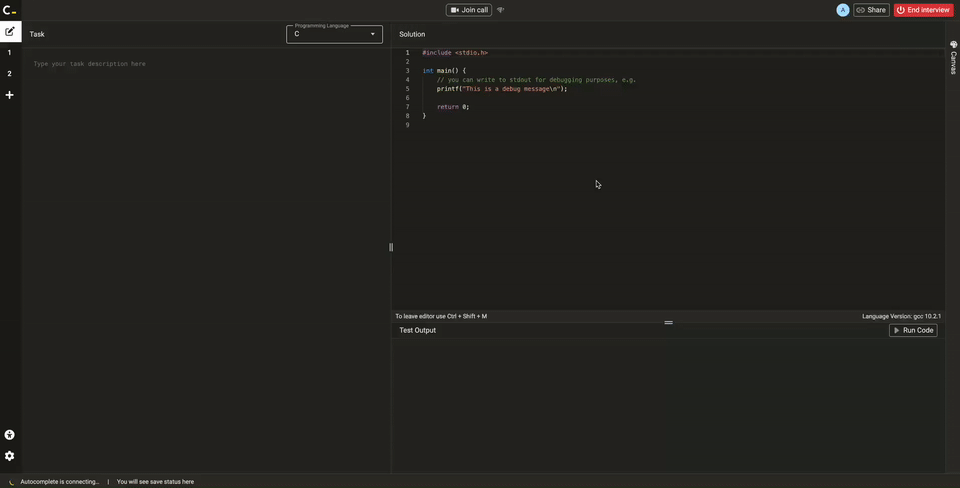Viewport: 960px width, 488px height.
Task: Run the code with Run Code button
Action: click(x=913, y=330)
